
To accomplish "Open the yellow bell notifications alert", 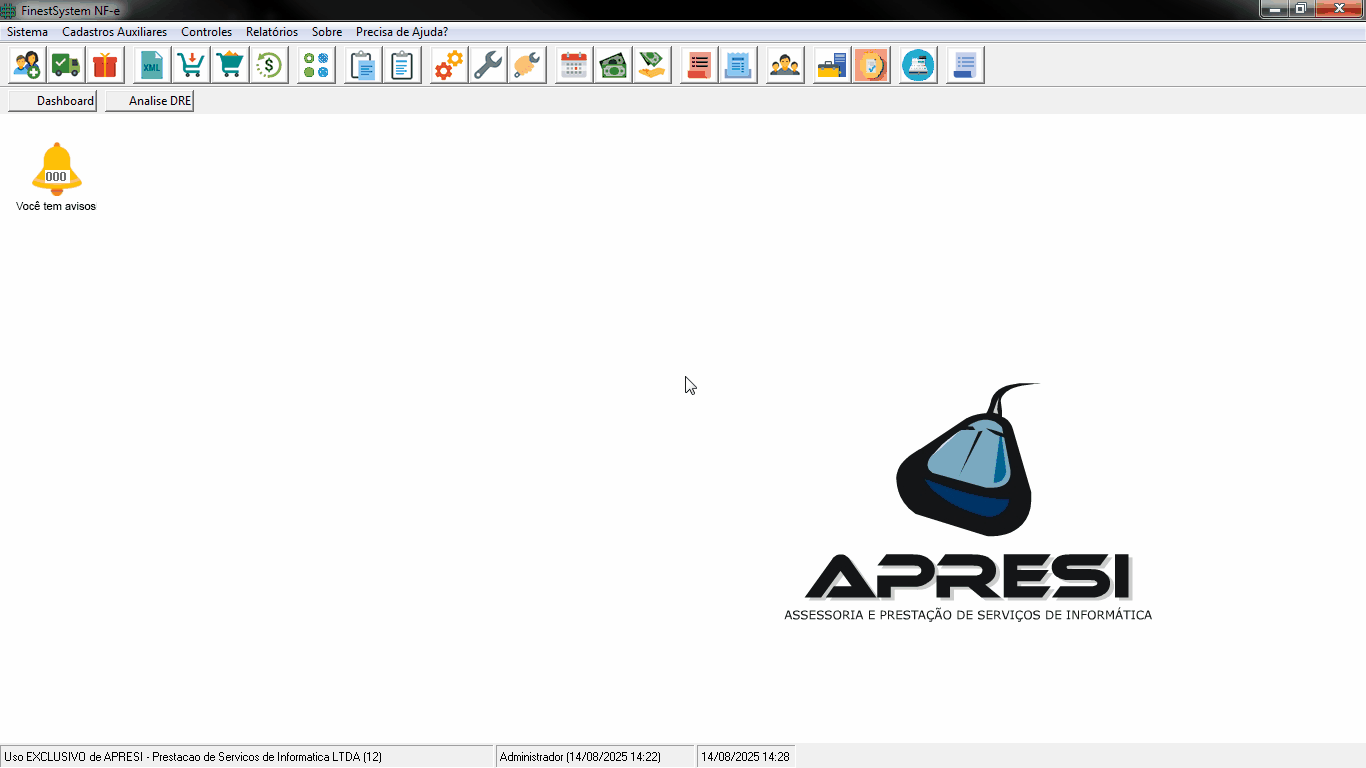I will 56,168.
